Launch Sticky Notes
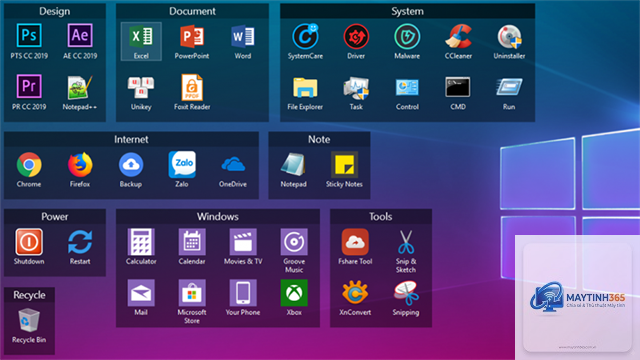This screenshot has width=640, height=360. click(344, 165)
